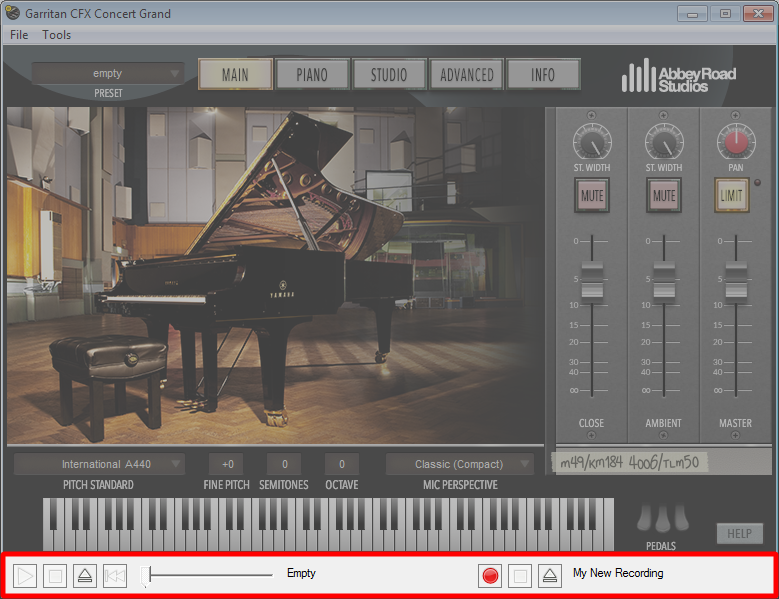The width and height of the screenshot is (779, 599).
Task: Click the grand piano studio image
Action: (x=276, y=275)
